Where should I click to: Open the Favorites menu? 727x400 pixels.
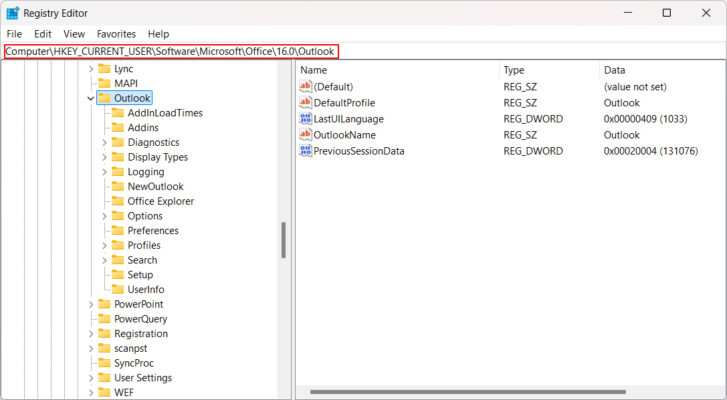point(116,34)
